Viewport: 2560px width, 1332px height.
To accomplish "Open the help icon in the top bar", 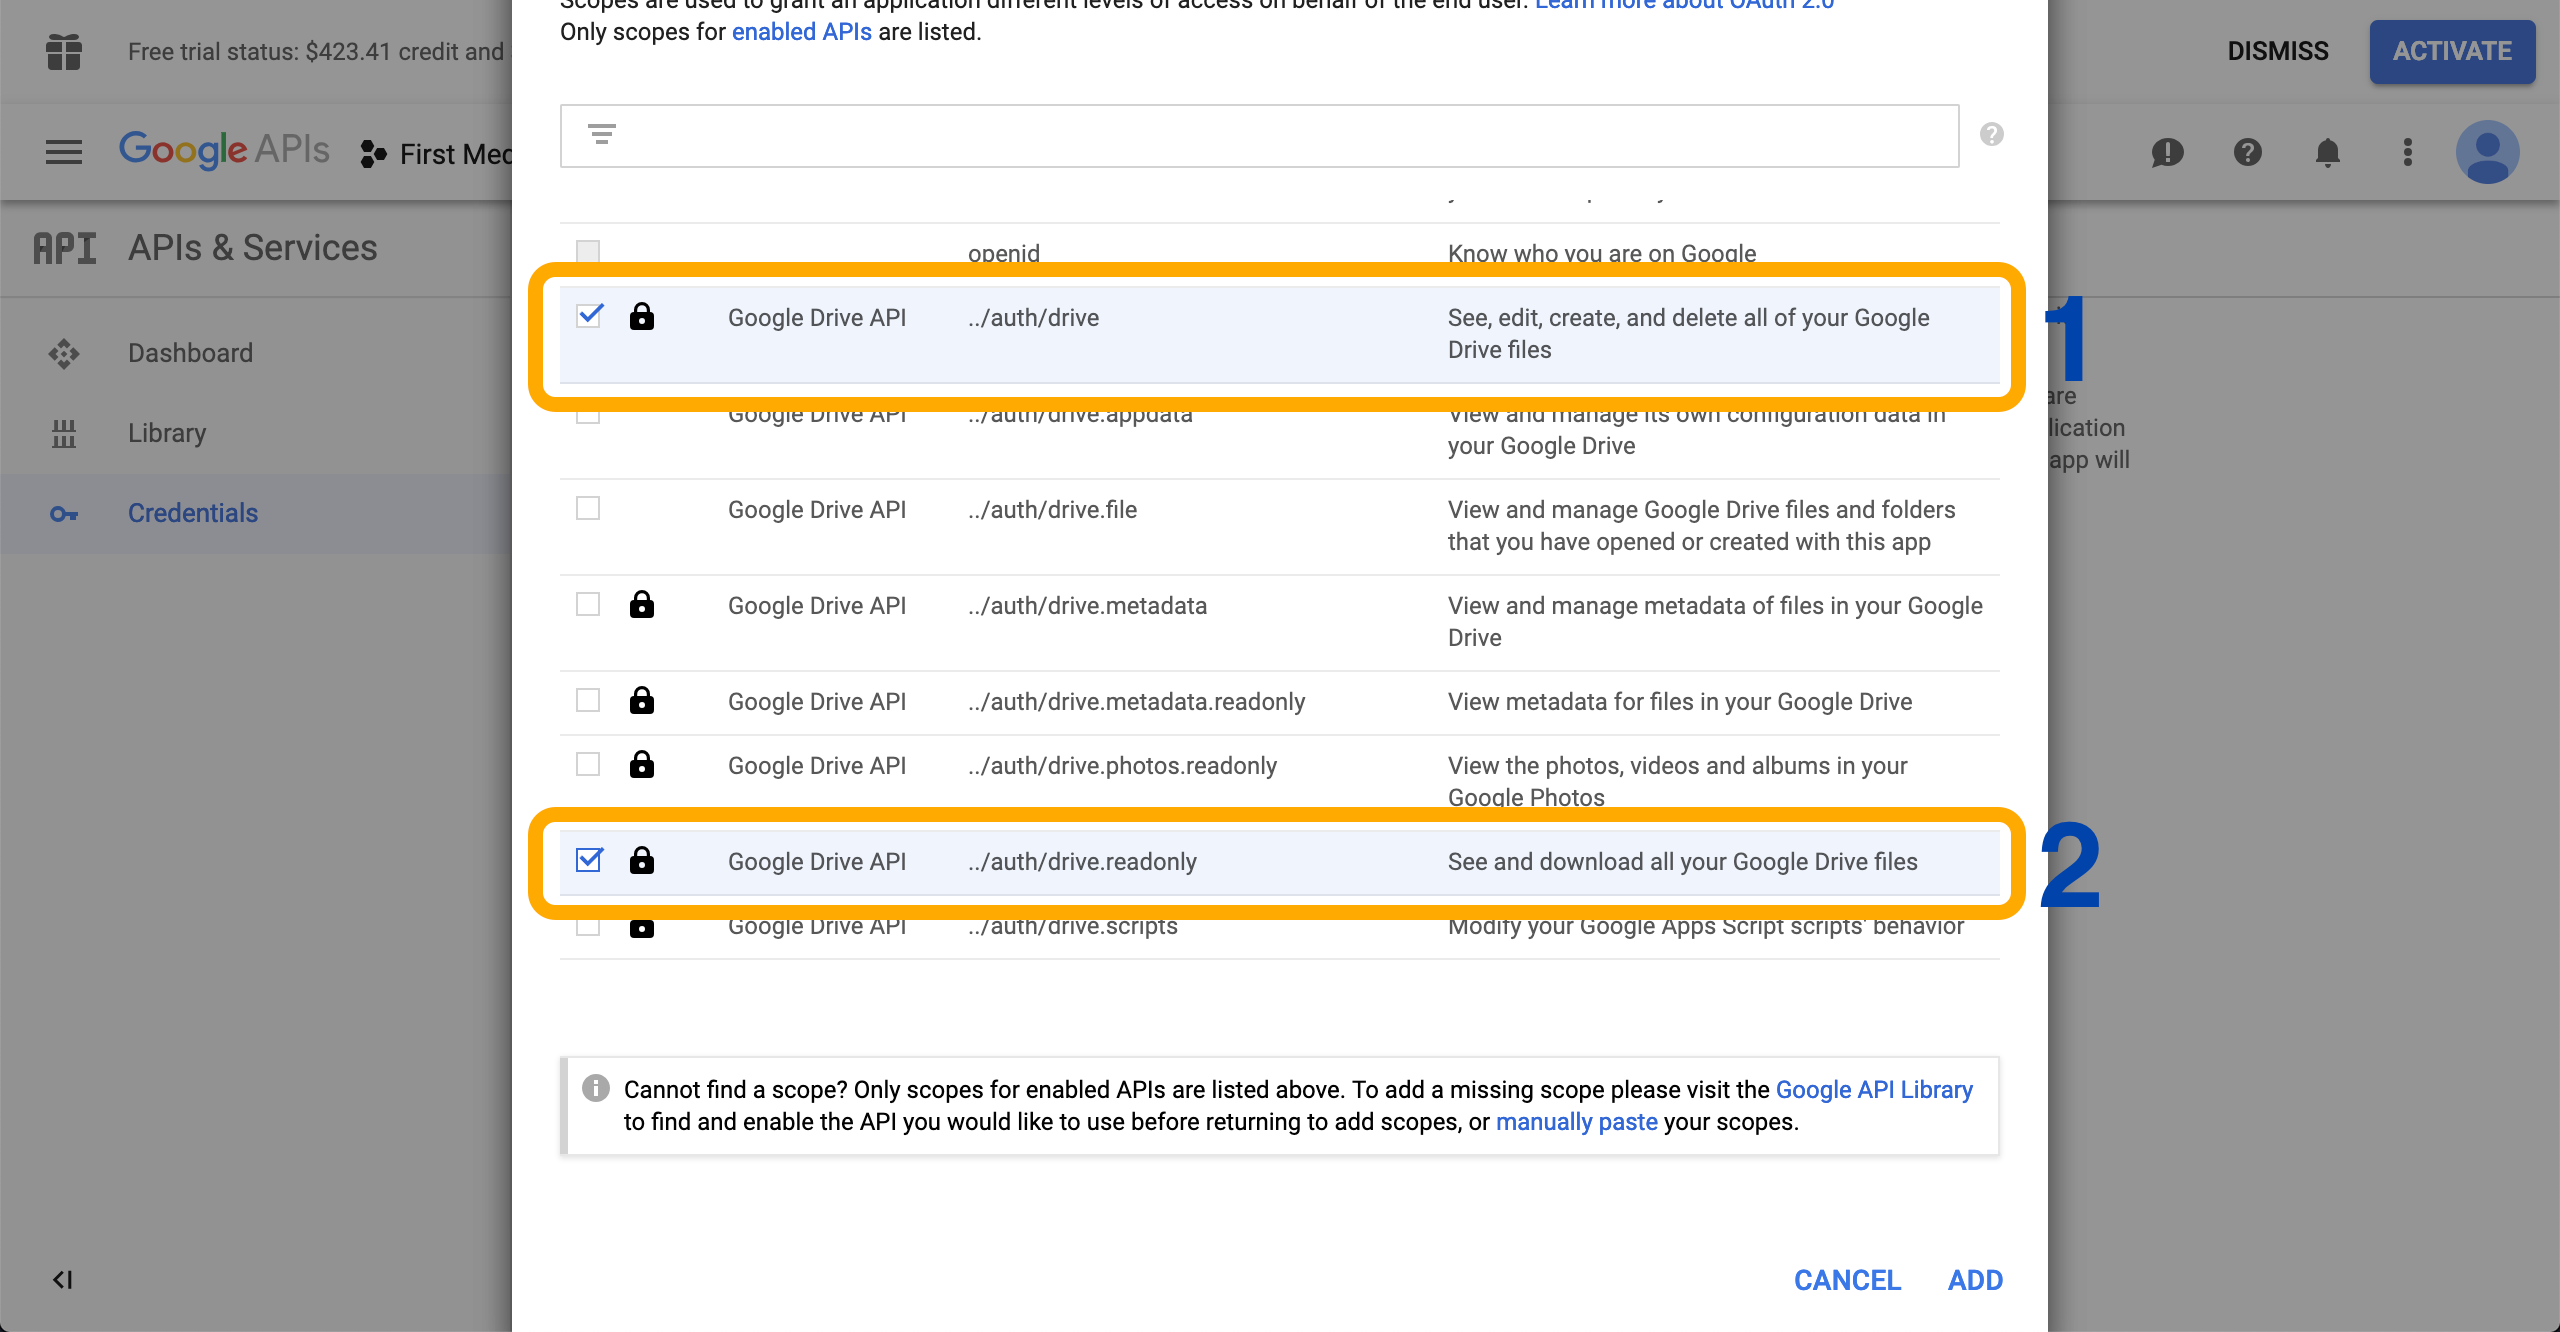I will 2247,152.
